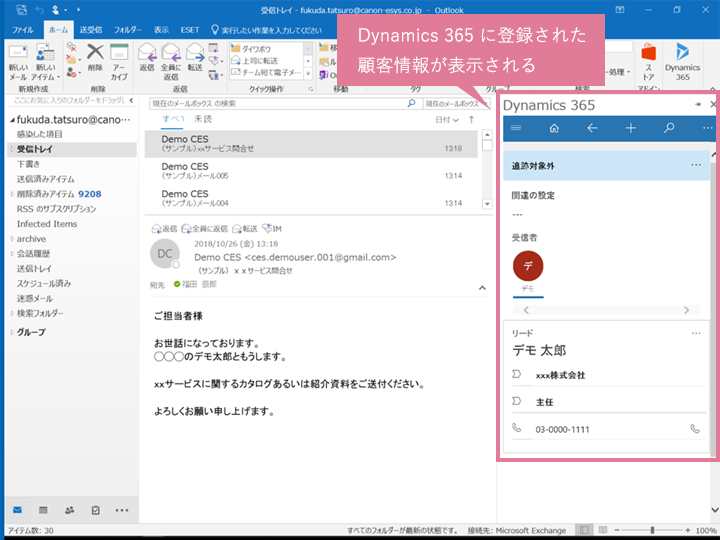
Task: Open the 日付 sort dropdown
Action: tap(447, 120)
